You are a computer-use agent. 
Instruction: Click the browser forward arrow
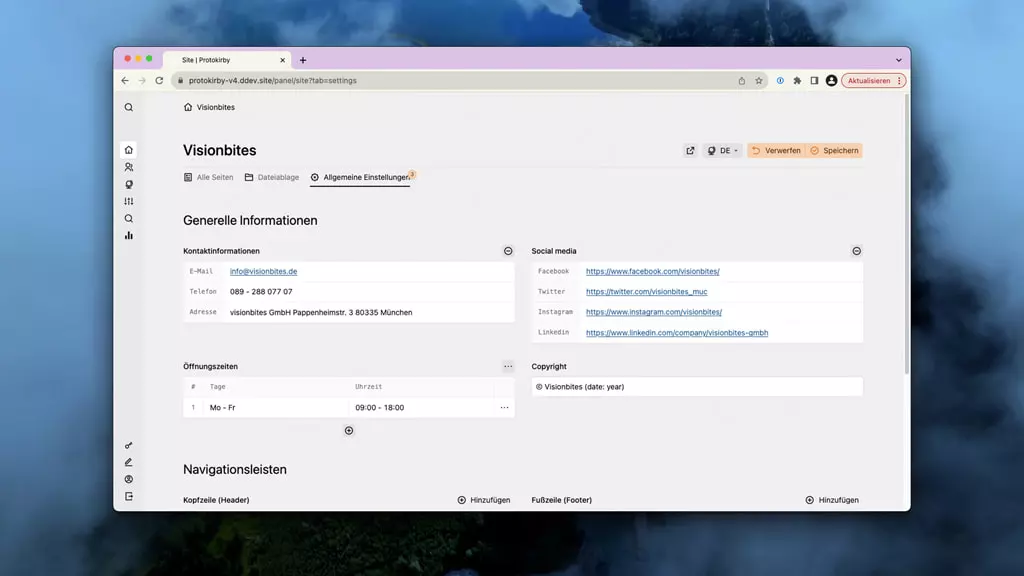pos(142,80)
